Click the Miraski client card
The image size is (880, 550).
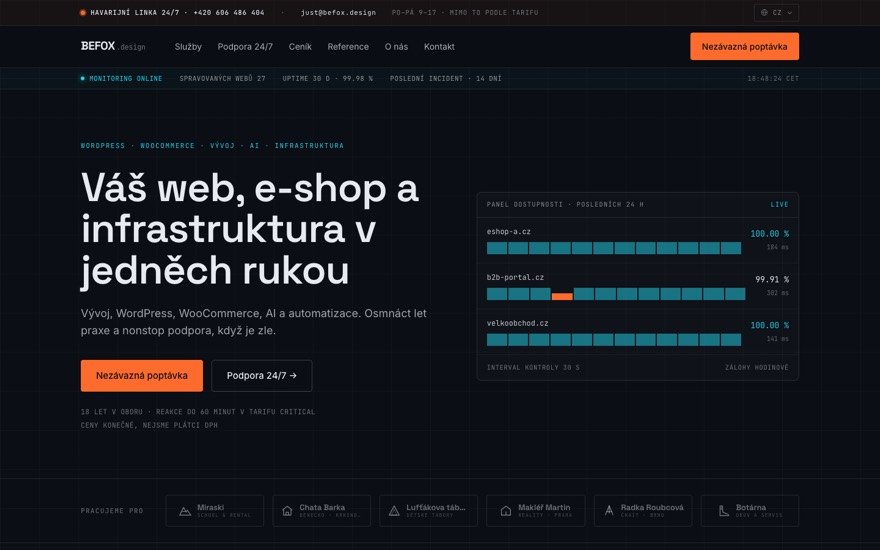(x=215, y=511)
